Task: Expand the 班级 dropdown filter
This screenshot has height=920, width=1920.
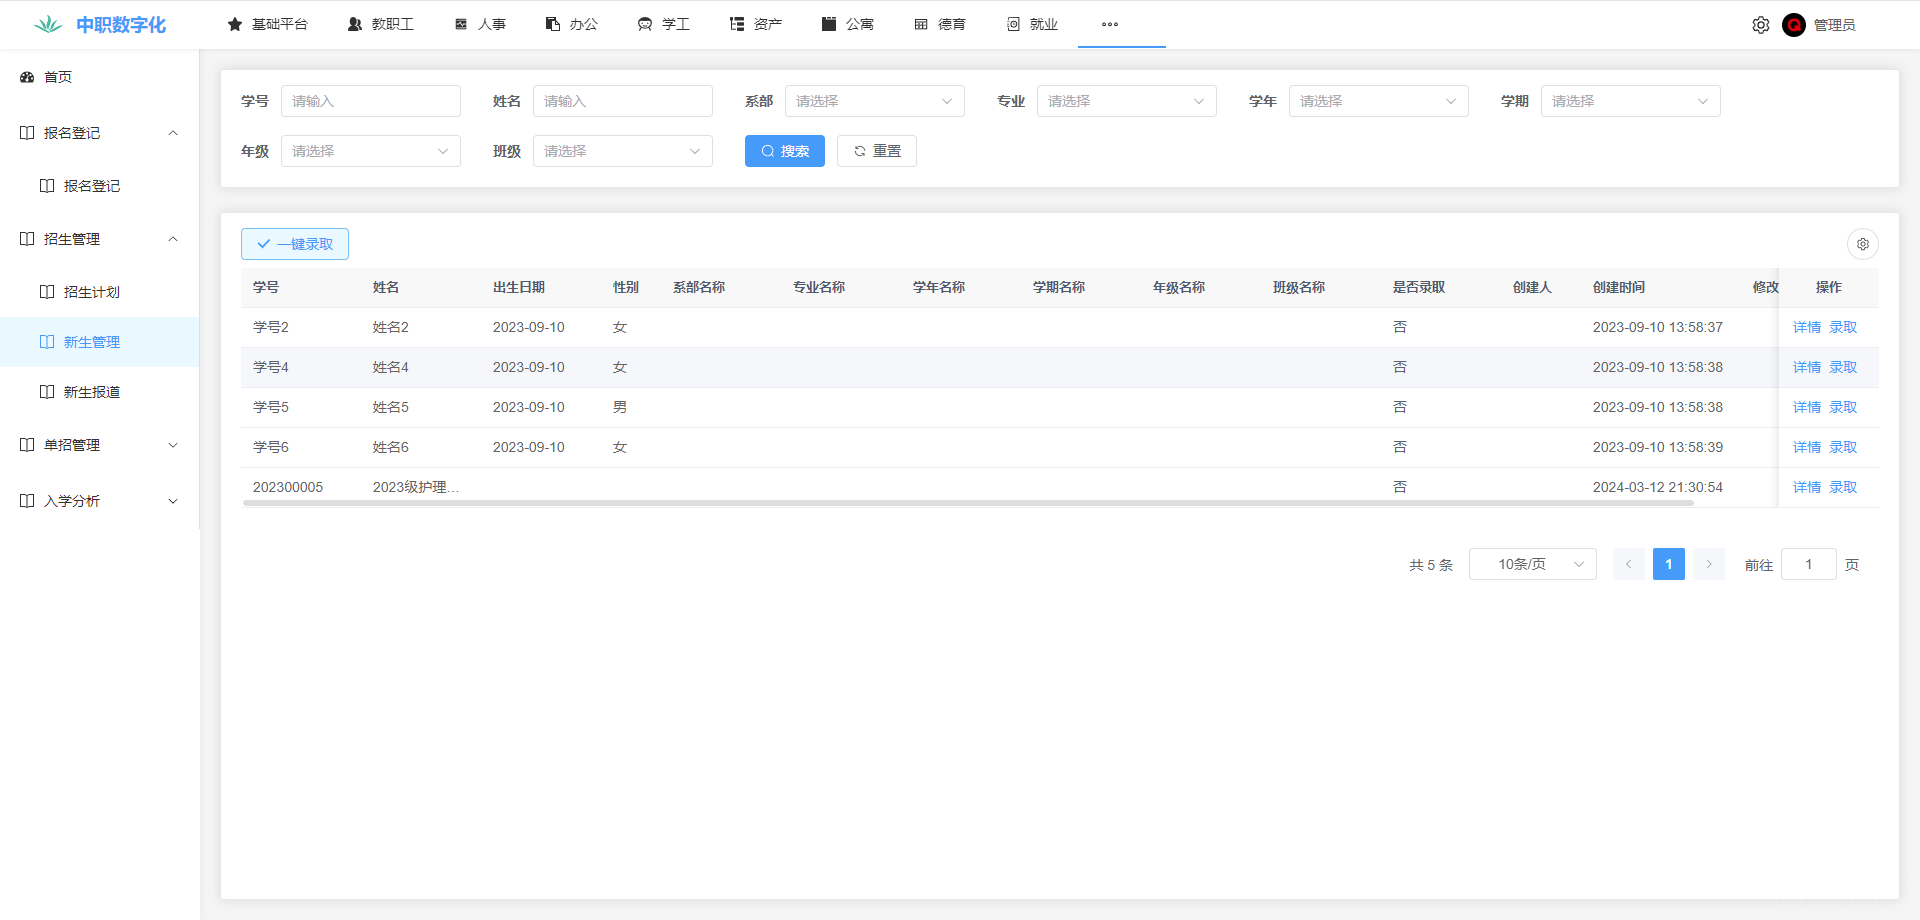Action: click(x=622, y=151)
